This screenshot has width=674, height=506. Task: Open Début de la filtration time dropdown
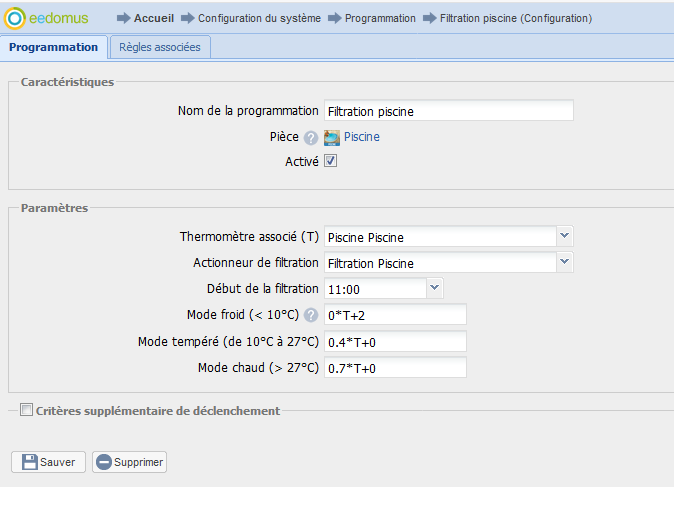pos(434,288)
